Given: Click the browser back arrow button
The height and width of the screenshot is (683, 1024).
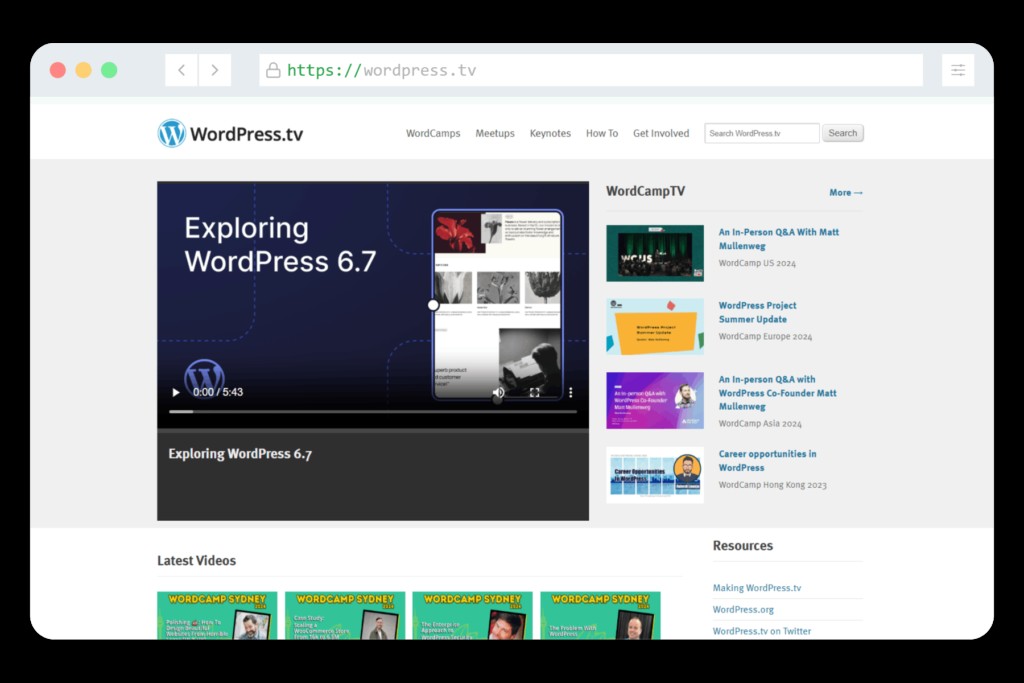Looking at the screenshot, I should coord(182,70).
